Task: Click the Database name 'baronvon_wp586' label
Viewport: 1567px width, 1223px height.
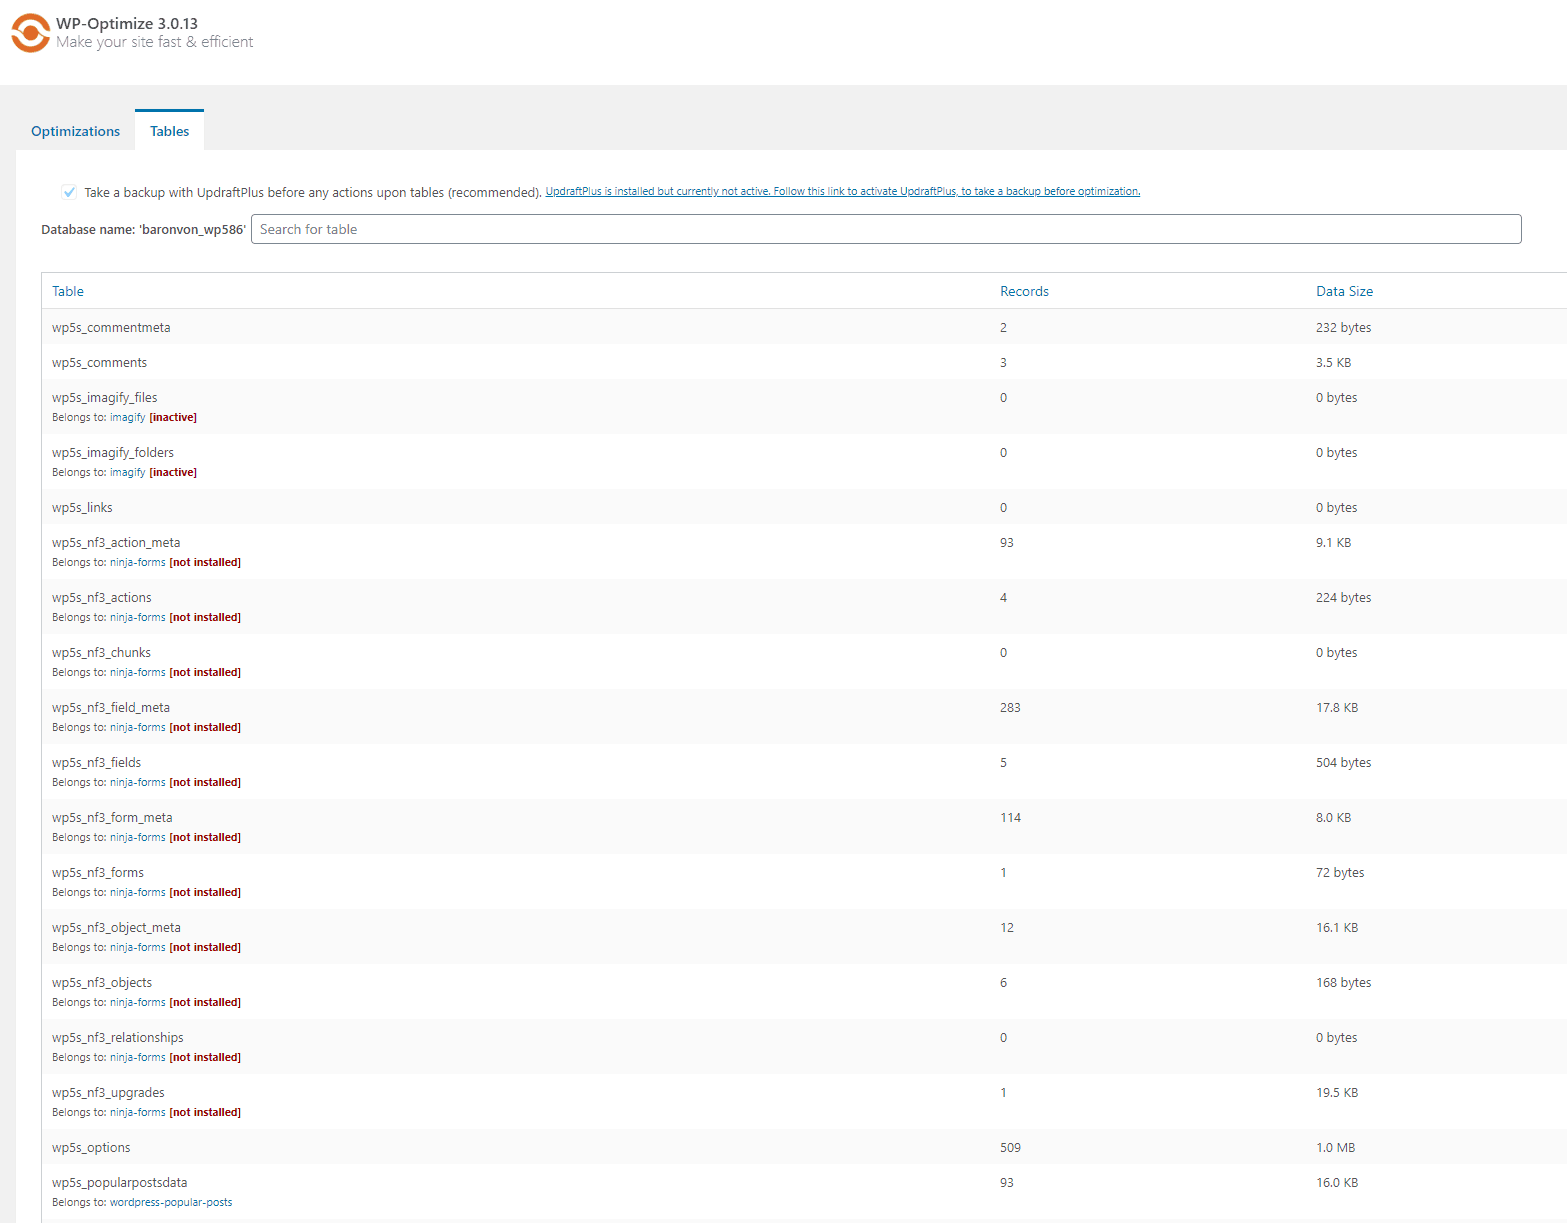Action: pyautogui.click(x=143, y=229)
